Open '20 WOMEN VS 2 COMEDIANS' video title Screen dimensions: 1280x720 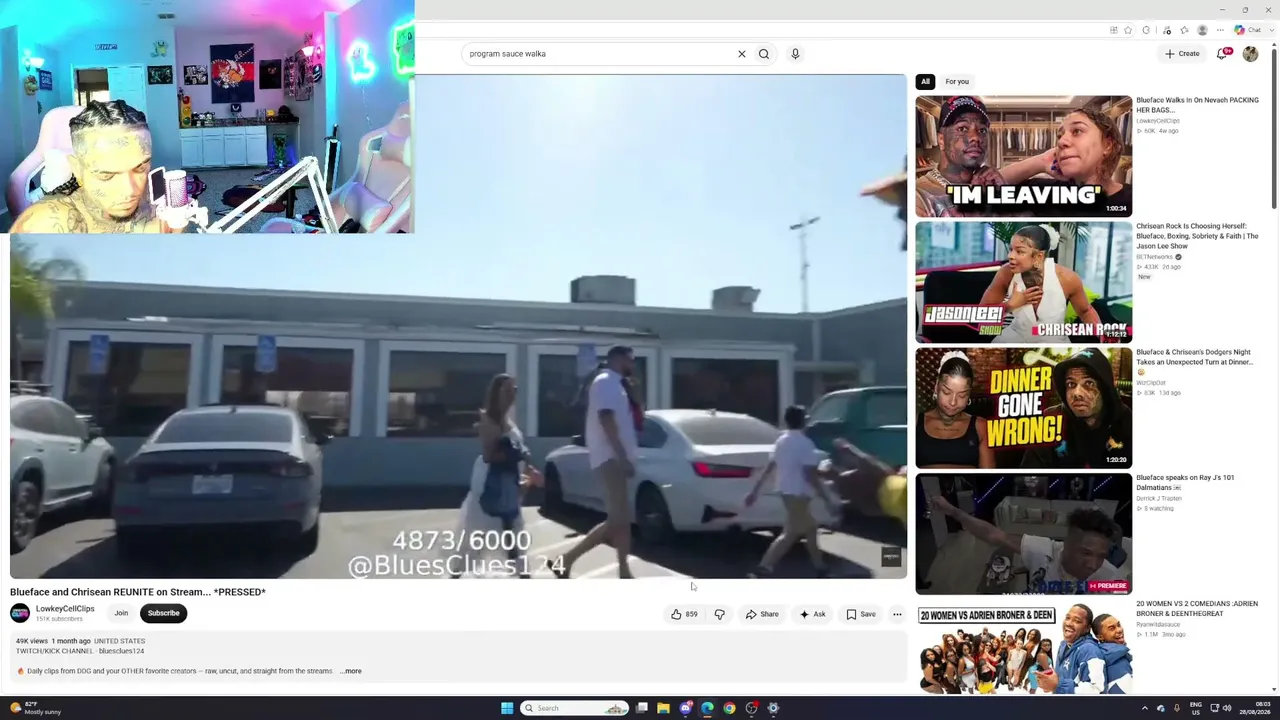click(1197, 609)
